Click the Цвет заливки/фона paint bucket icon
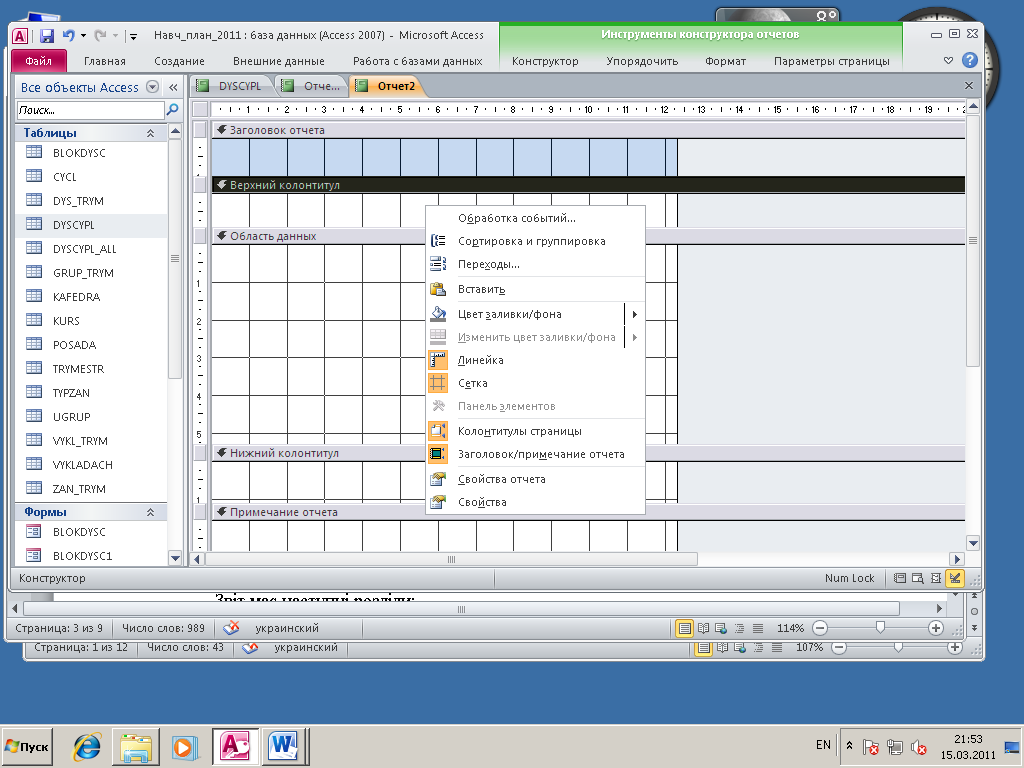1024x768 pixels. tap(438, 313)
